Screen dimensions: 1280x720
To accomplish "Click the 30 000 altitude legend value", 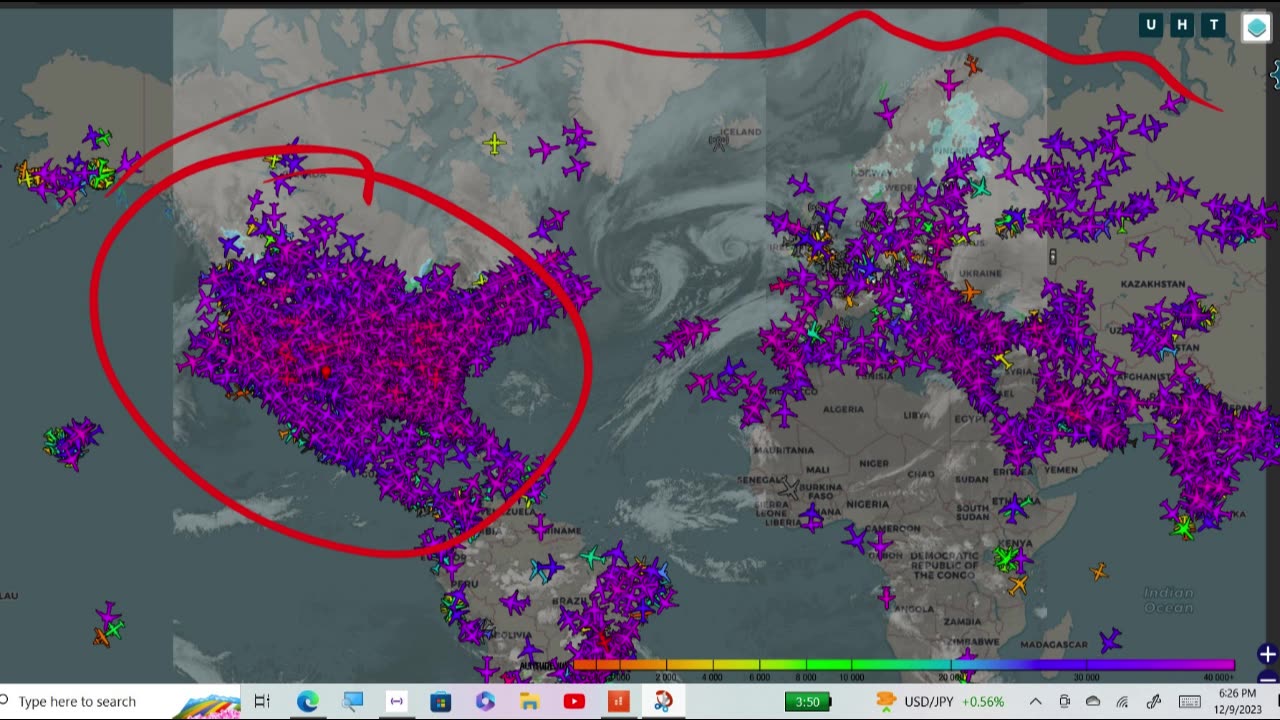I will (1086, 677).
